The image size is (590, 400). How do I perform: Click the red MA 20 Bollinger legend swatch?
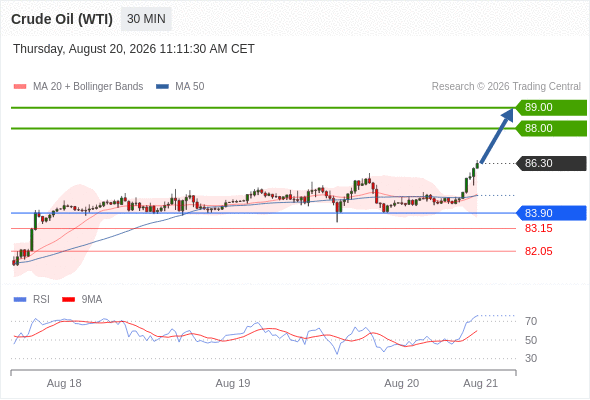(x=20, y=87)
